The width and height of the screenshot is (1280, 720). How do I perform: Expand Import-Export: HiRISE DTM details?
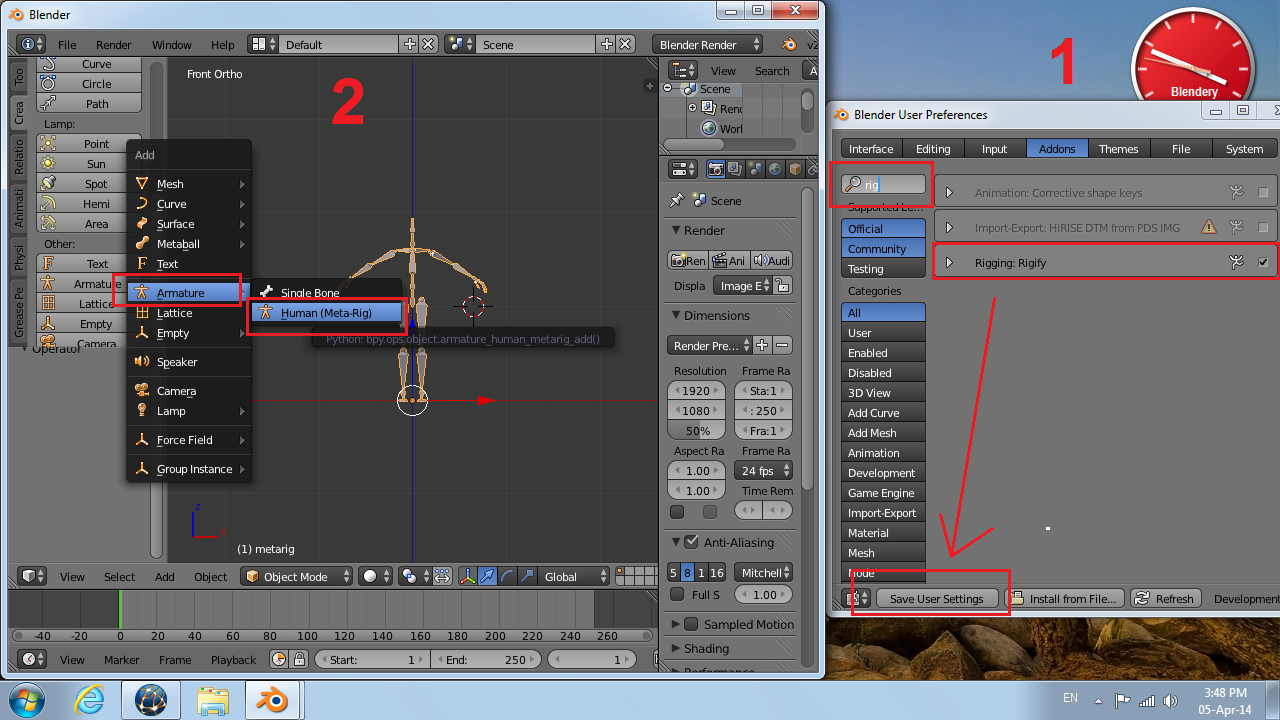tap(949, 227)
